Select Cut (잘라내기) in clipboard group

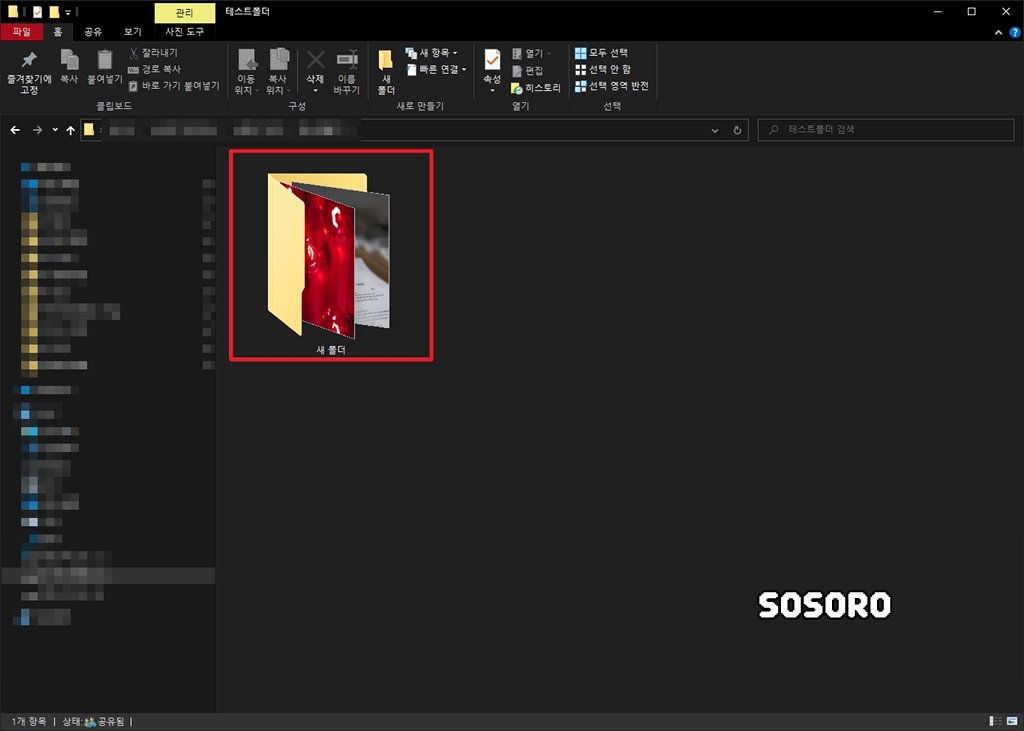pos(153,53)
